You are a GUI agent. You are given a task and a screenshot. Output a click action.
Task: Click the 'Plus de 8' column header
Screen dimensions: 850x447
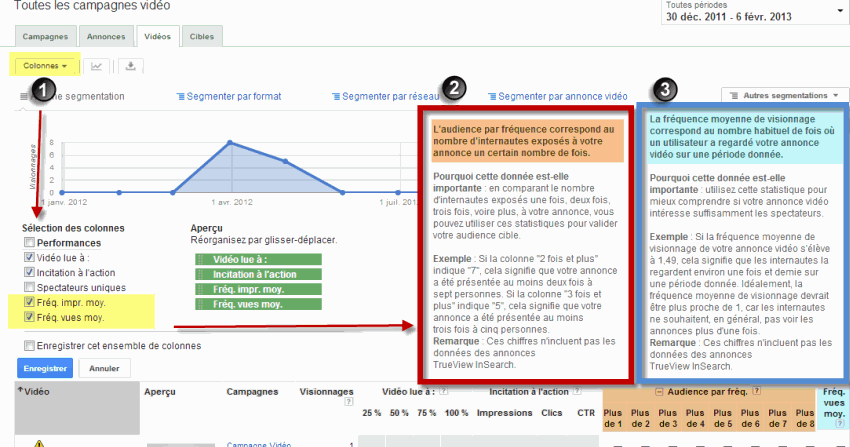[x=805, y=418]
